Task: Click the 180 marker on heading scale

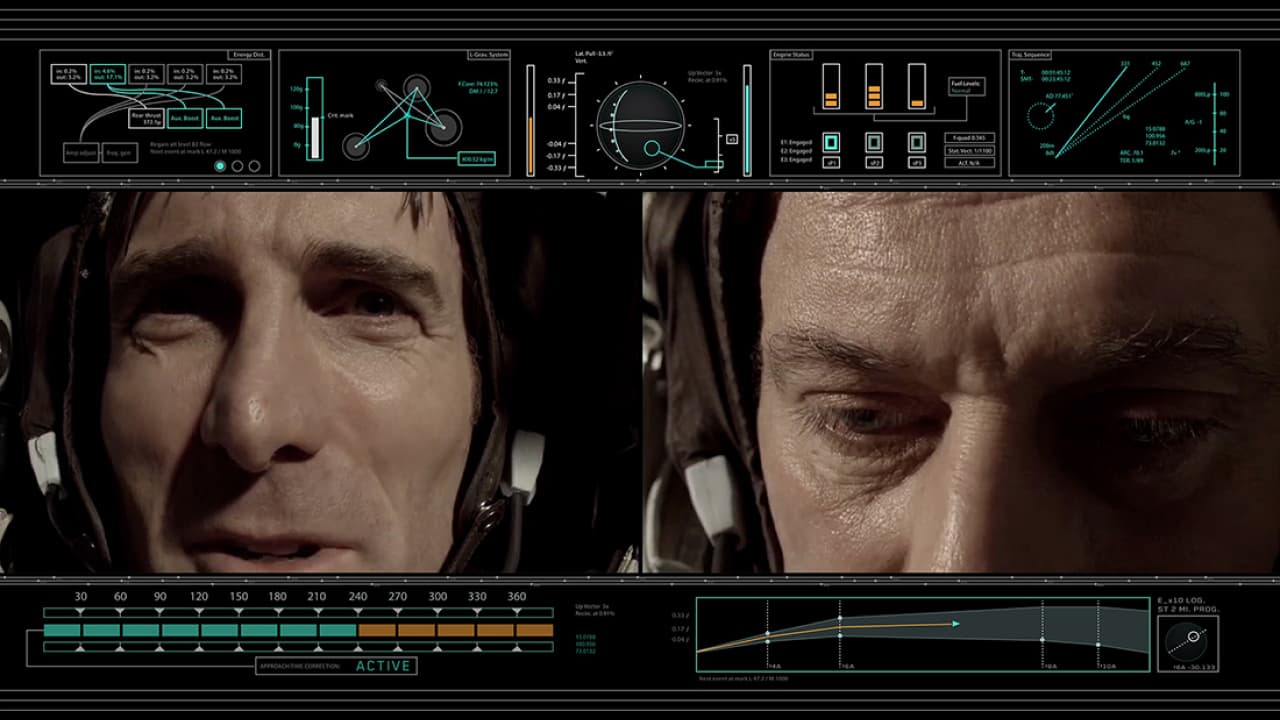Action: tap(277, 597)
